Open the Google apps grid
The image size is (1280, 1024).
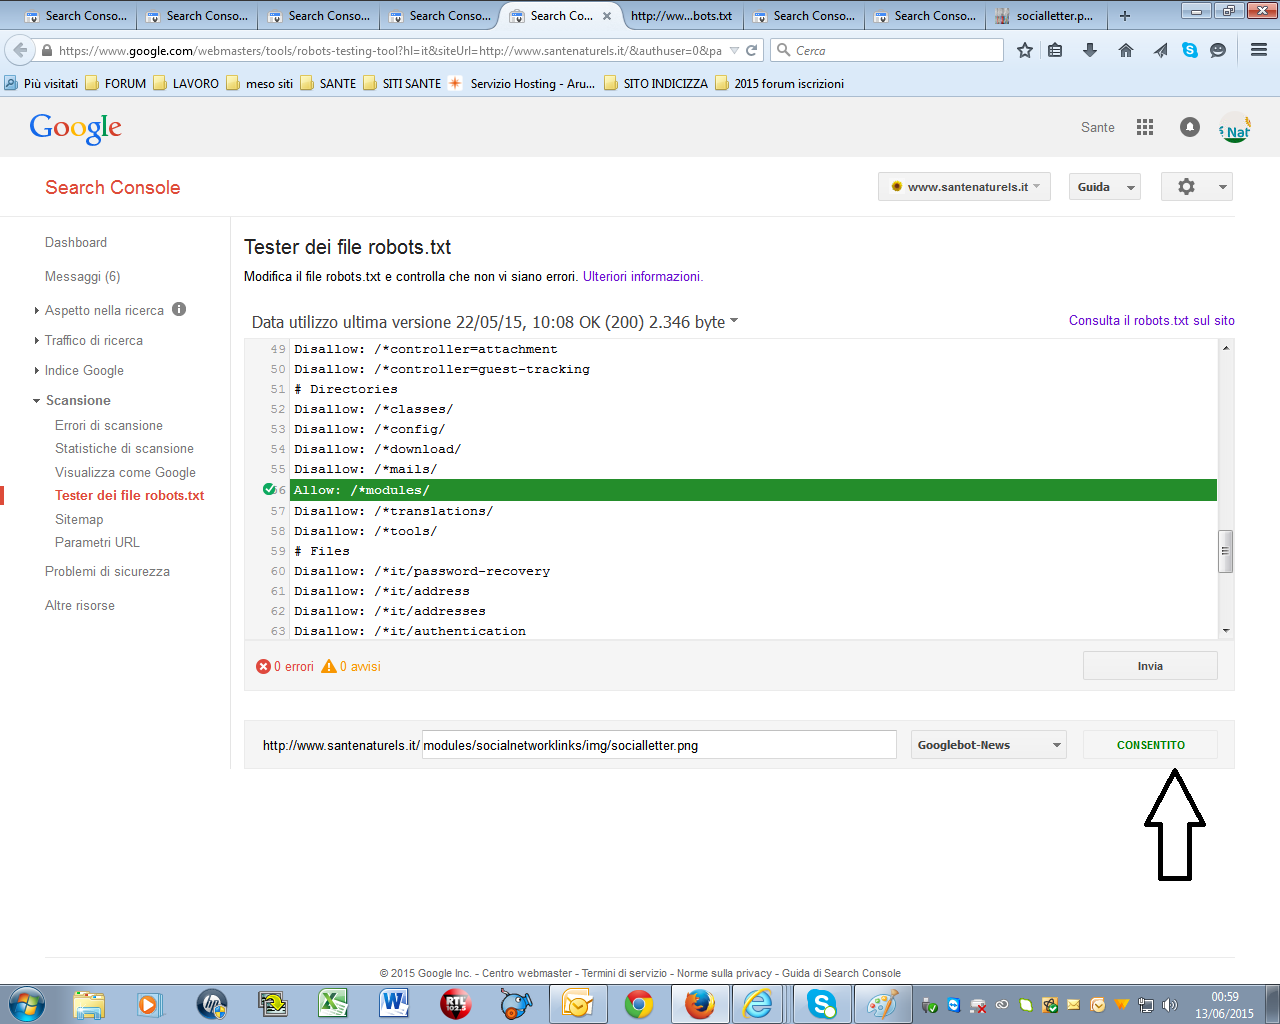pos(1145,127)
